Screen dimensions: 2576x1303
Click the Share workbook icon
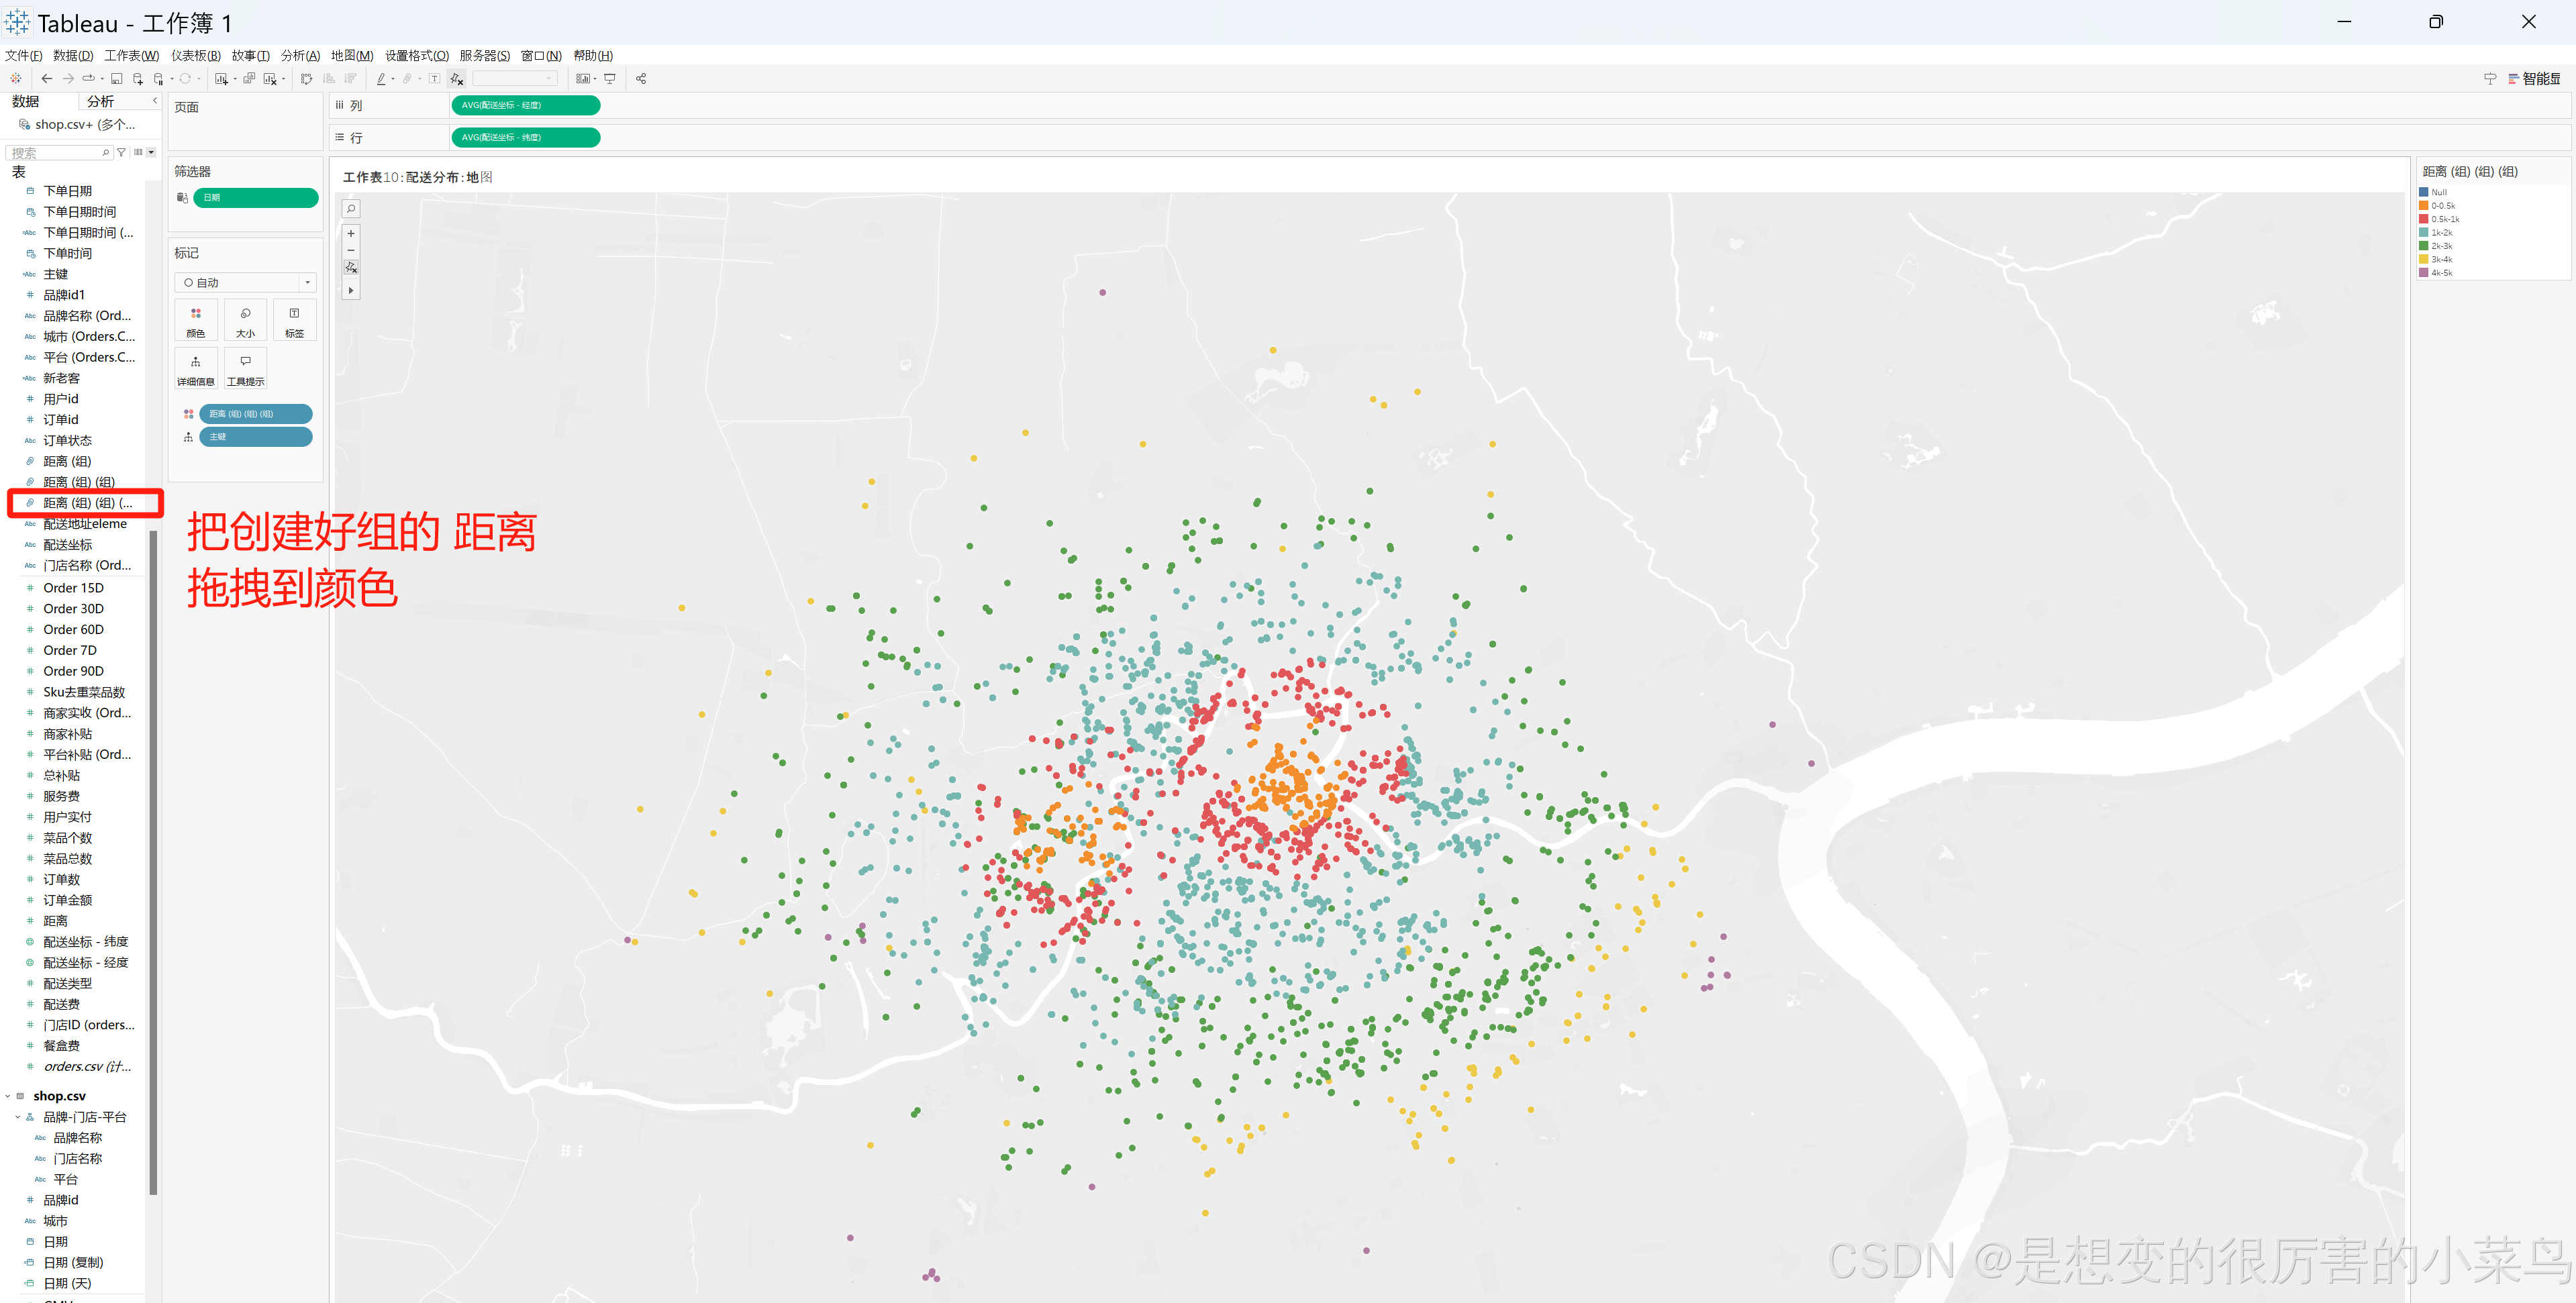(641, 79)
